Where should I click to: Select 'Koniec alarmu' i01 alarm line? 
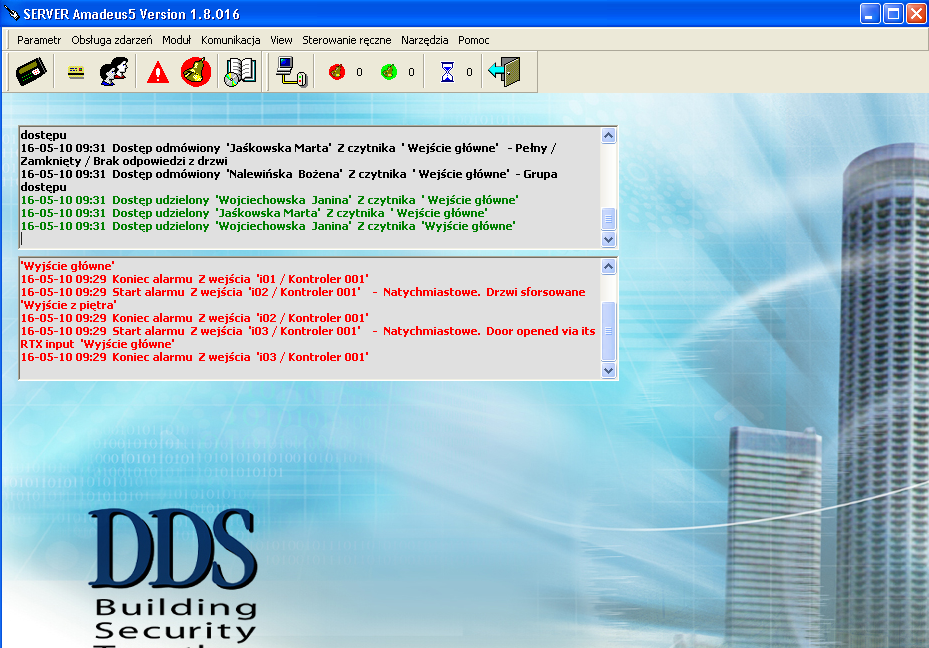click(194, 278)
